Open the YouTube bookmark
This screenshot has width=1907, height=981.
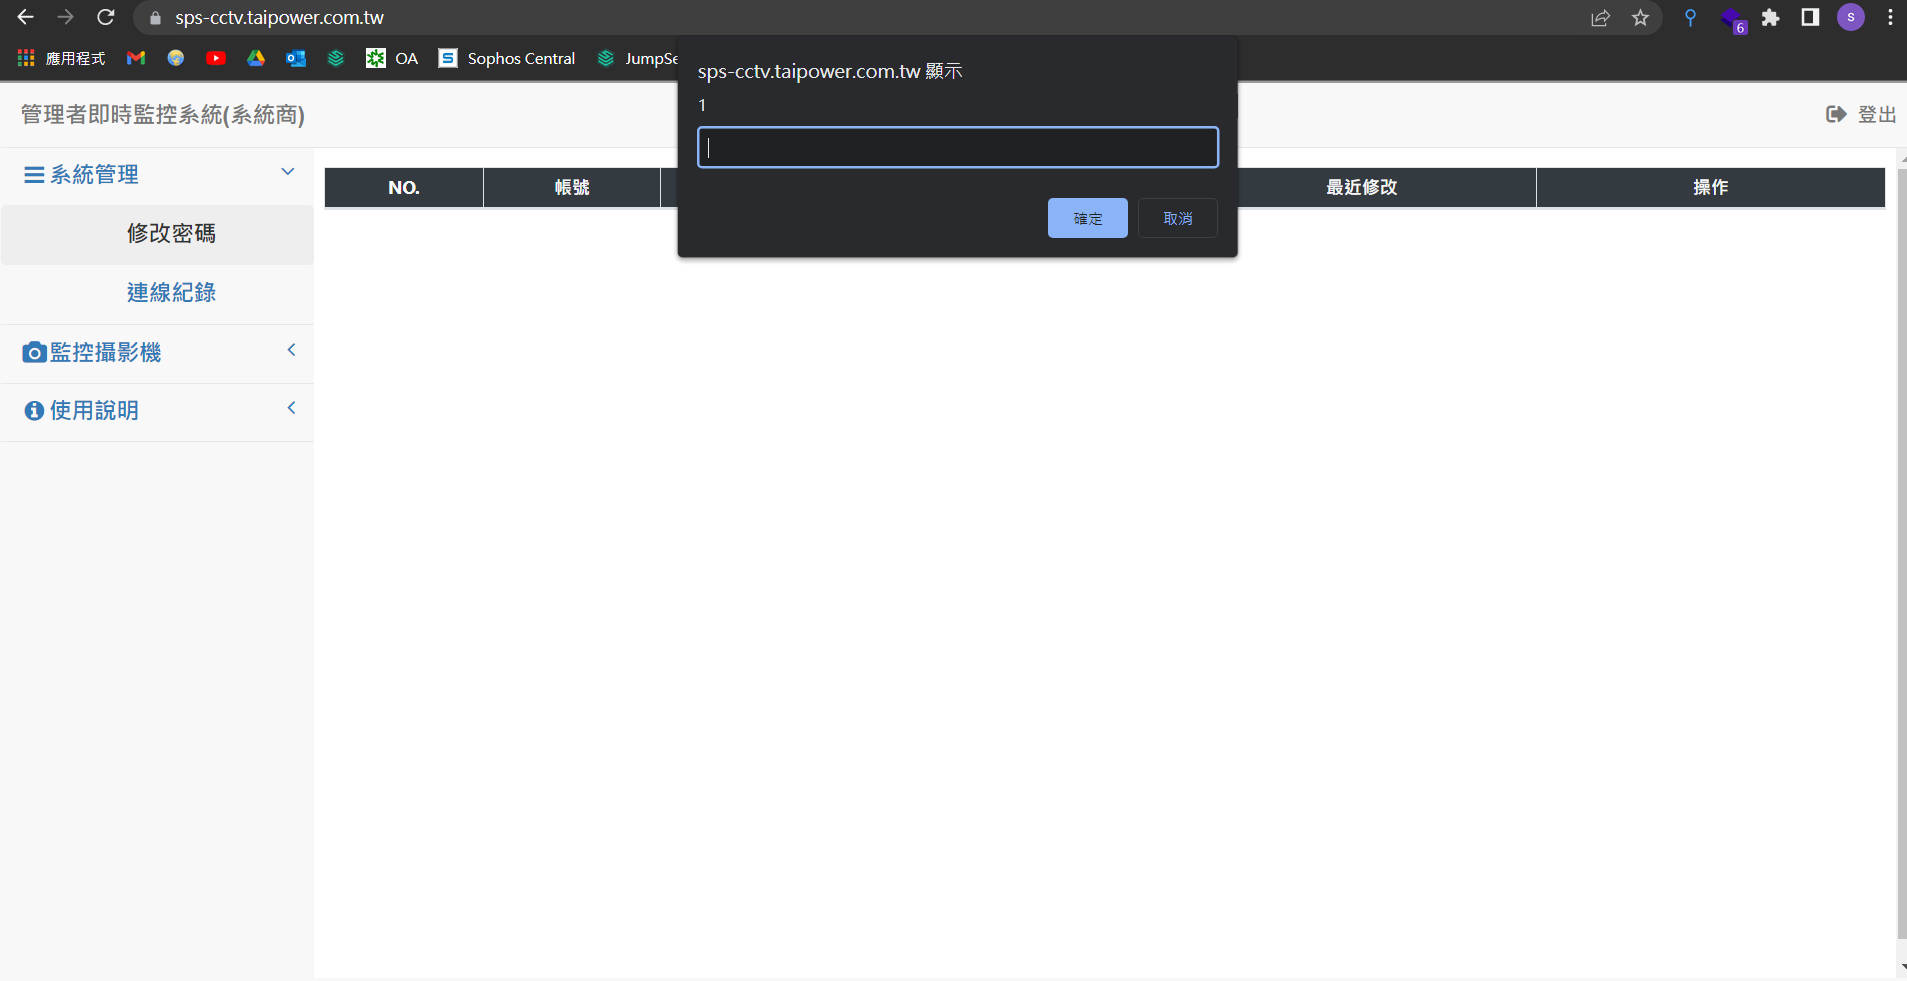[216, 58]
